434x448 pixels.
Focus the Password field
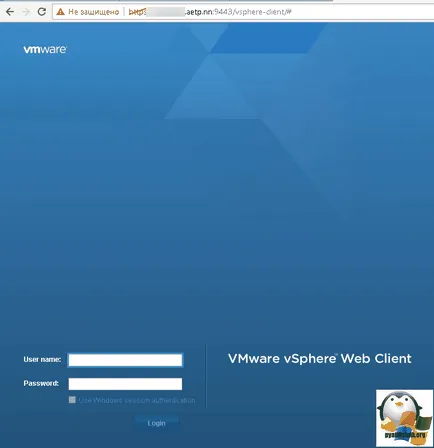point(125,384)
